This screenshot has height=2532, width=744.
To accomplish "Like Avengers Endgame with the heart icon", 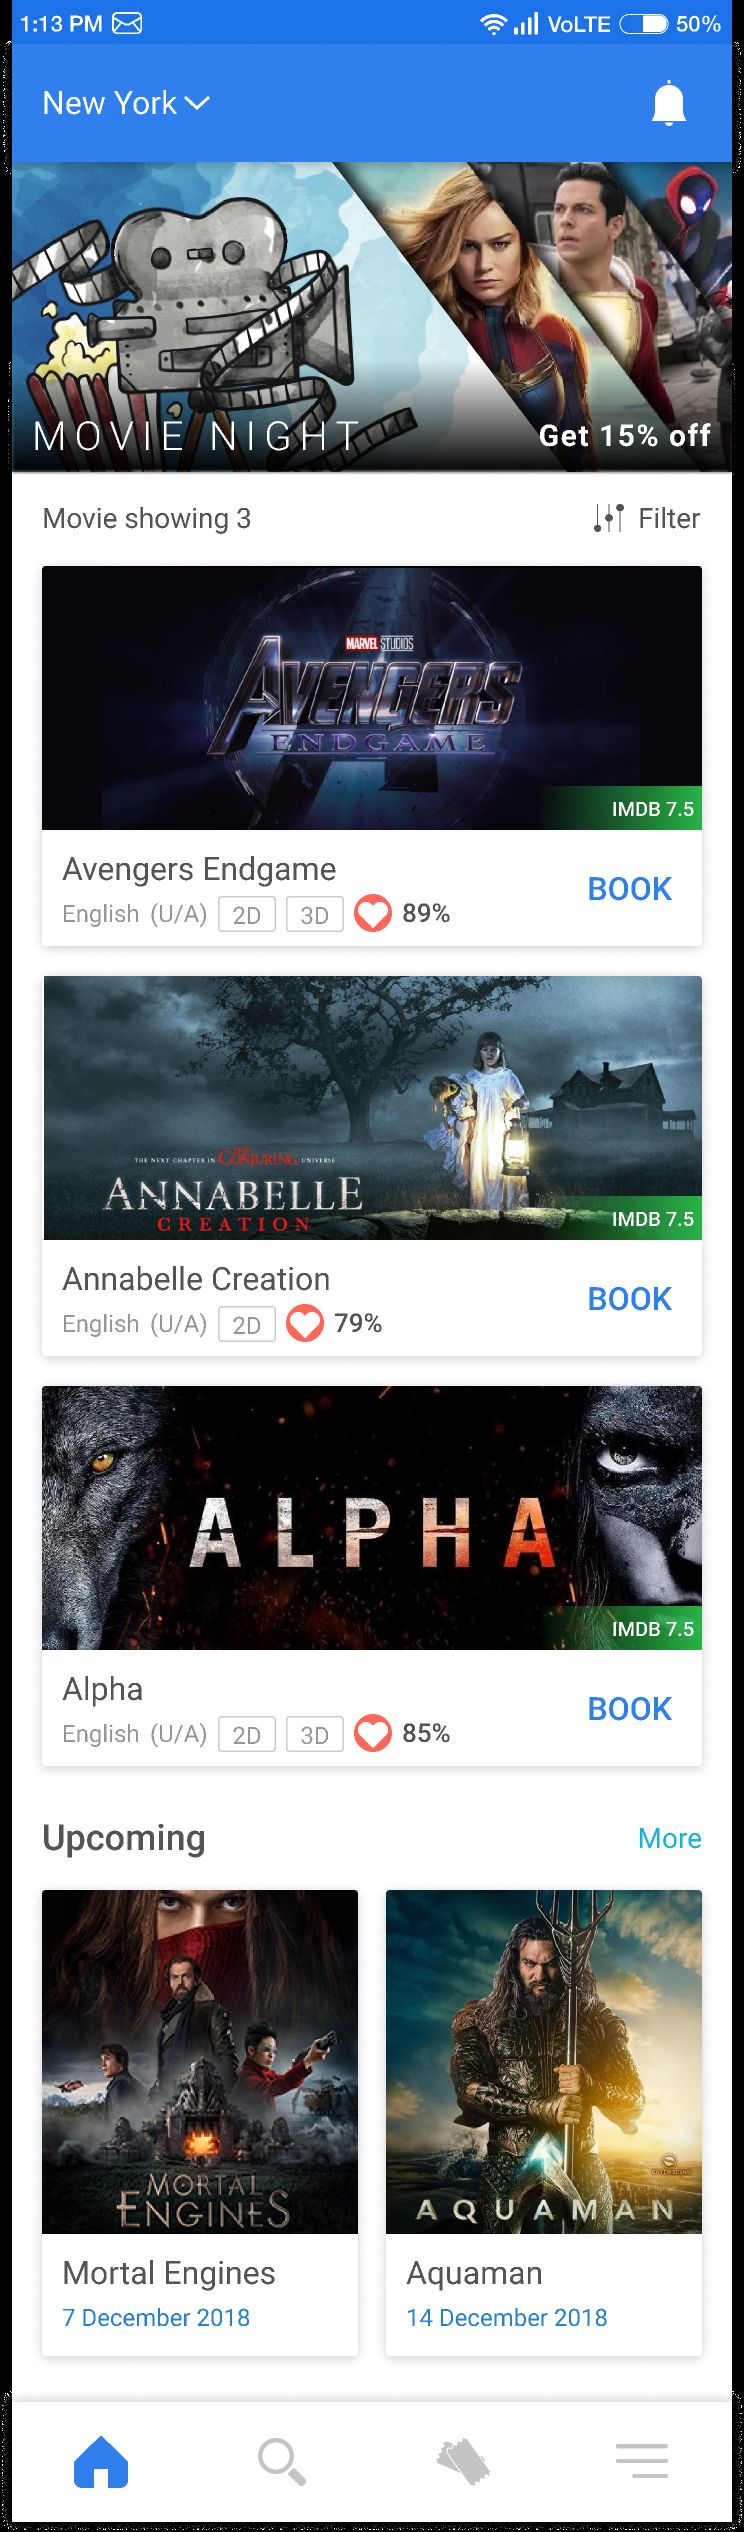I will pyautogui.click(x=373, y=913).
